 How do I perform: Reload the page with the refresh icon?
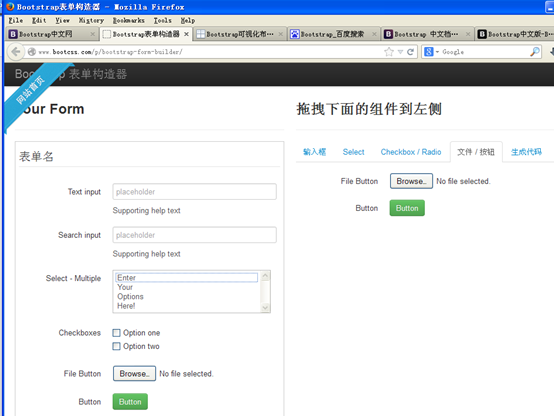pyautogui.click(x=410, y=52)
